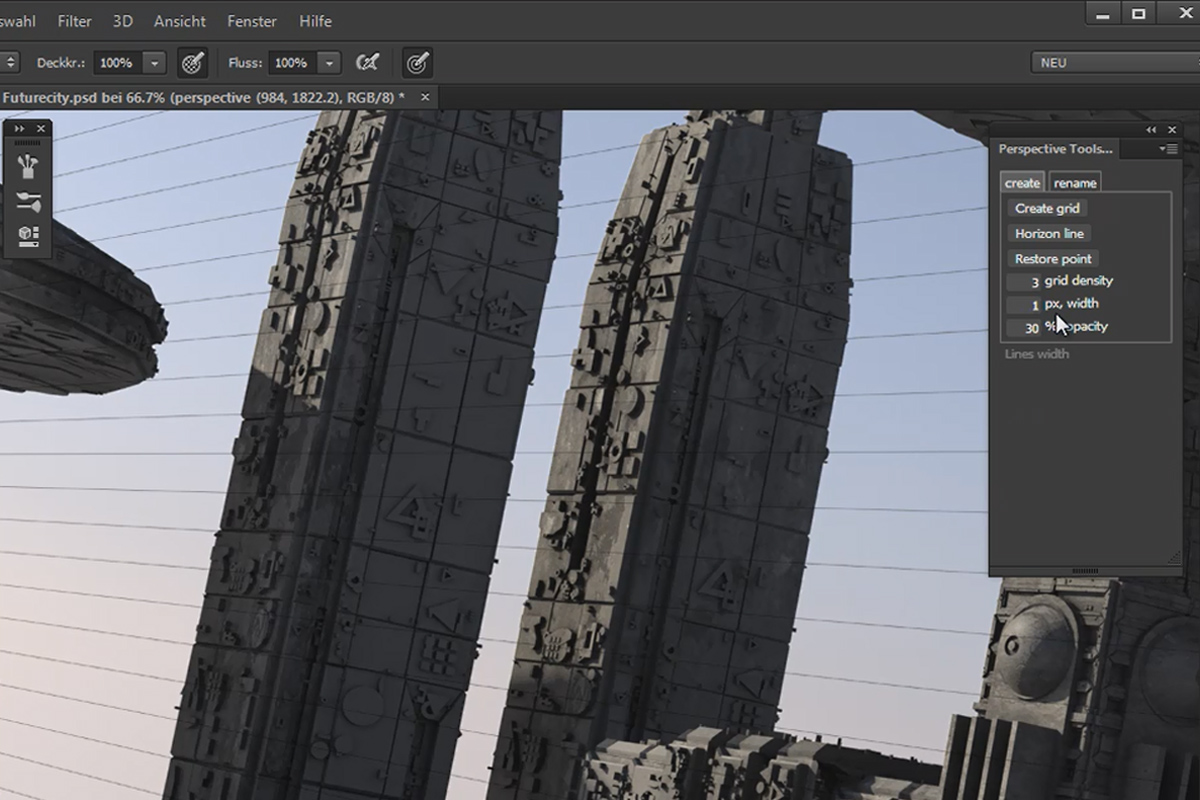
Task: Click the Deckkr. 100% value field
Action: tap(118, 63)
